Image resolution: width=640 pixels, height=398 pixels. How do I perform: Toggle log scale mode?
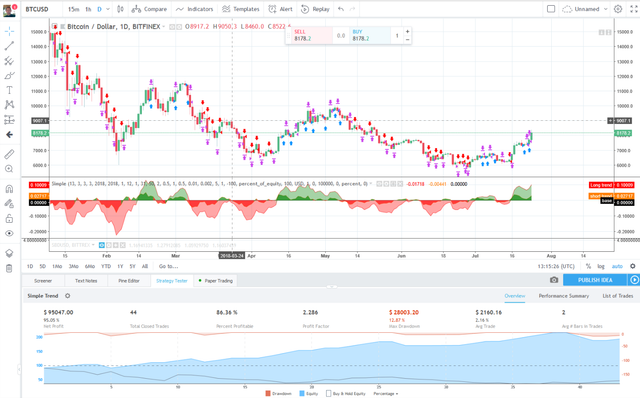601,266
